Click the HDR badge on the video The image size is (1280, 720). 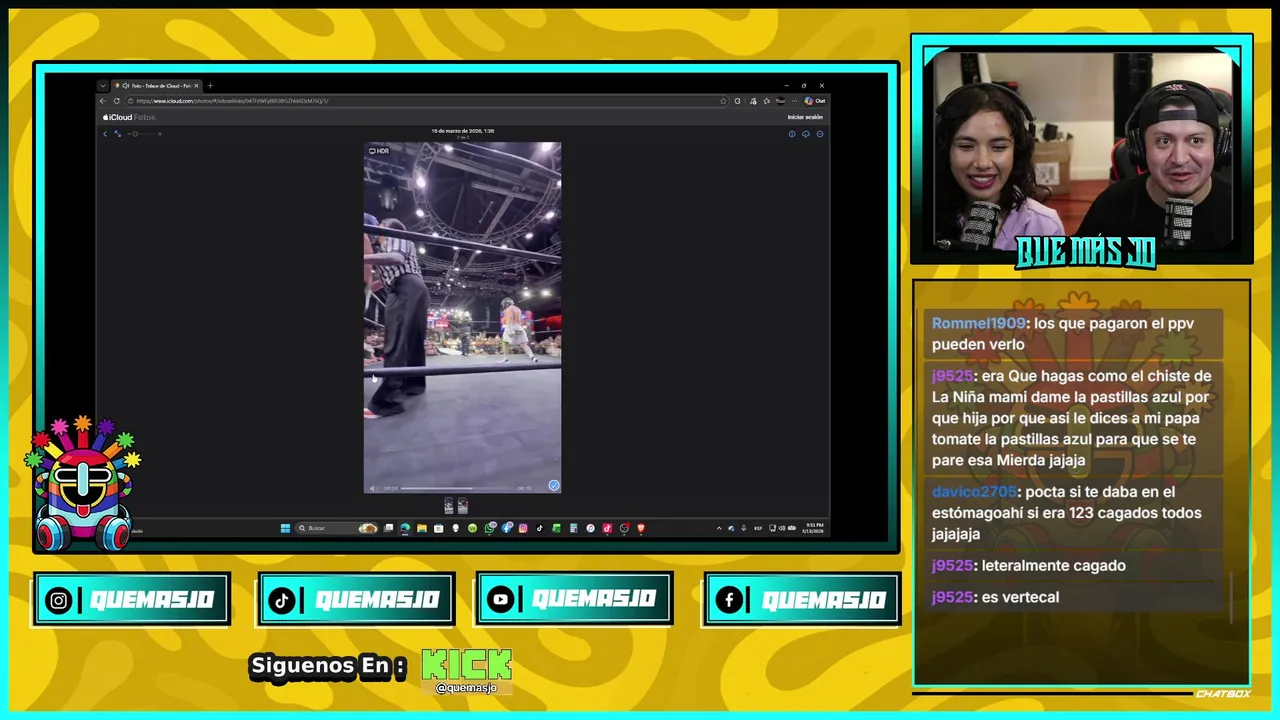click(x=378, y=151)
